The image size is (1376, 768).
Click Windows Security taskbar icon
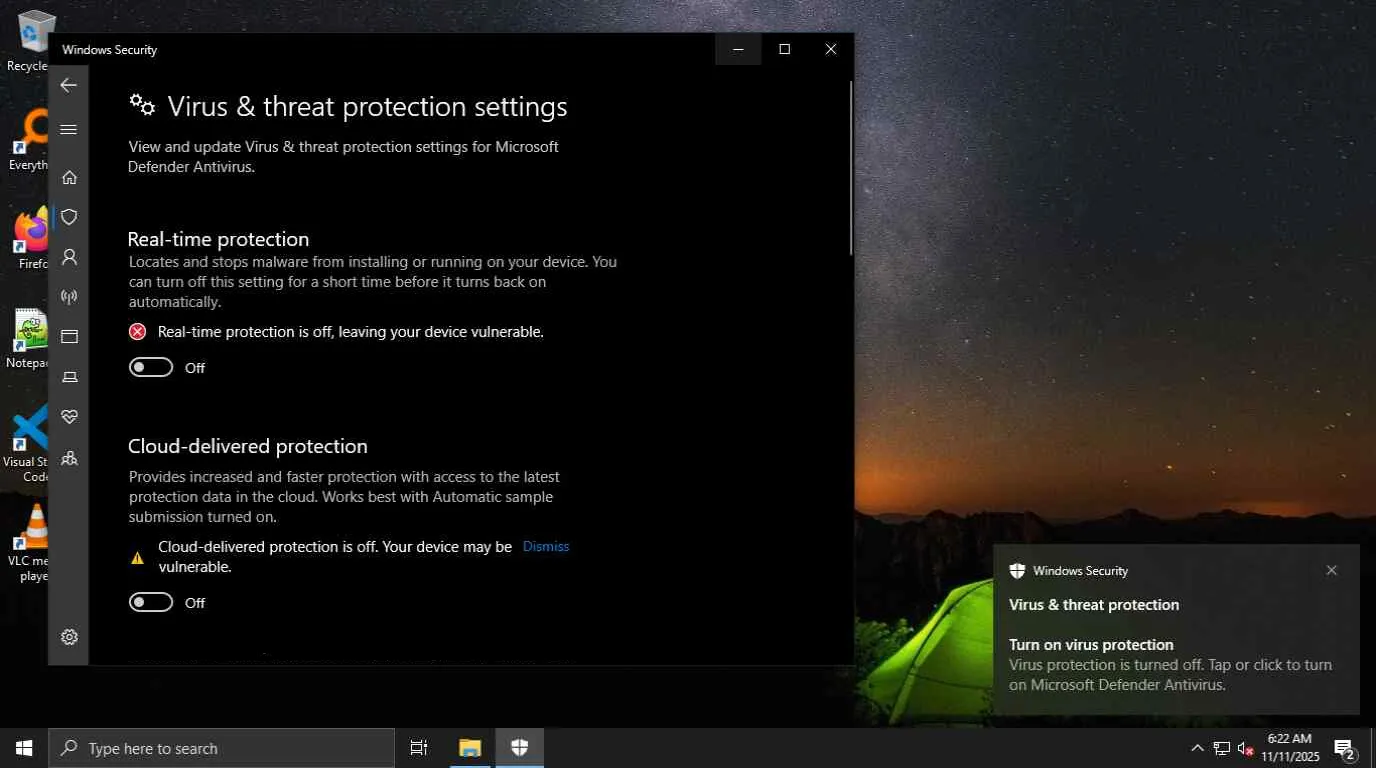click(519, 748)
